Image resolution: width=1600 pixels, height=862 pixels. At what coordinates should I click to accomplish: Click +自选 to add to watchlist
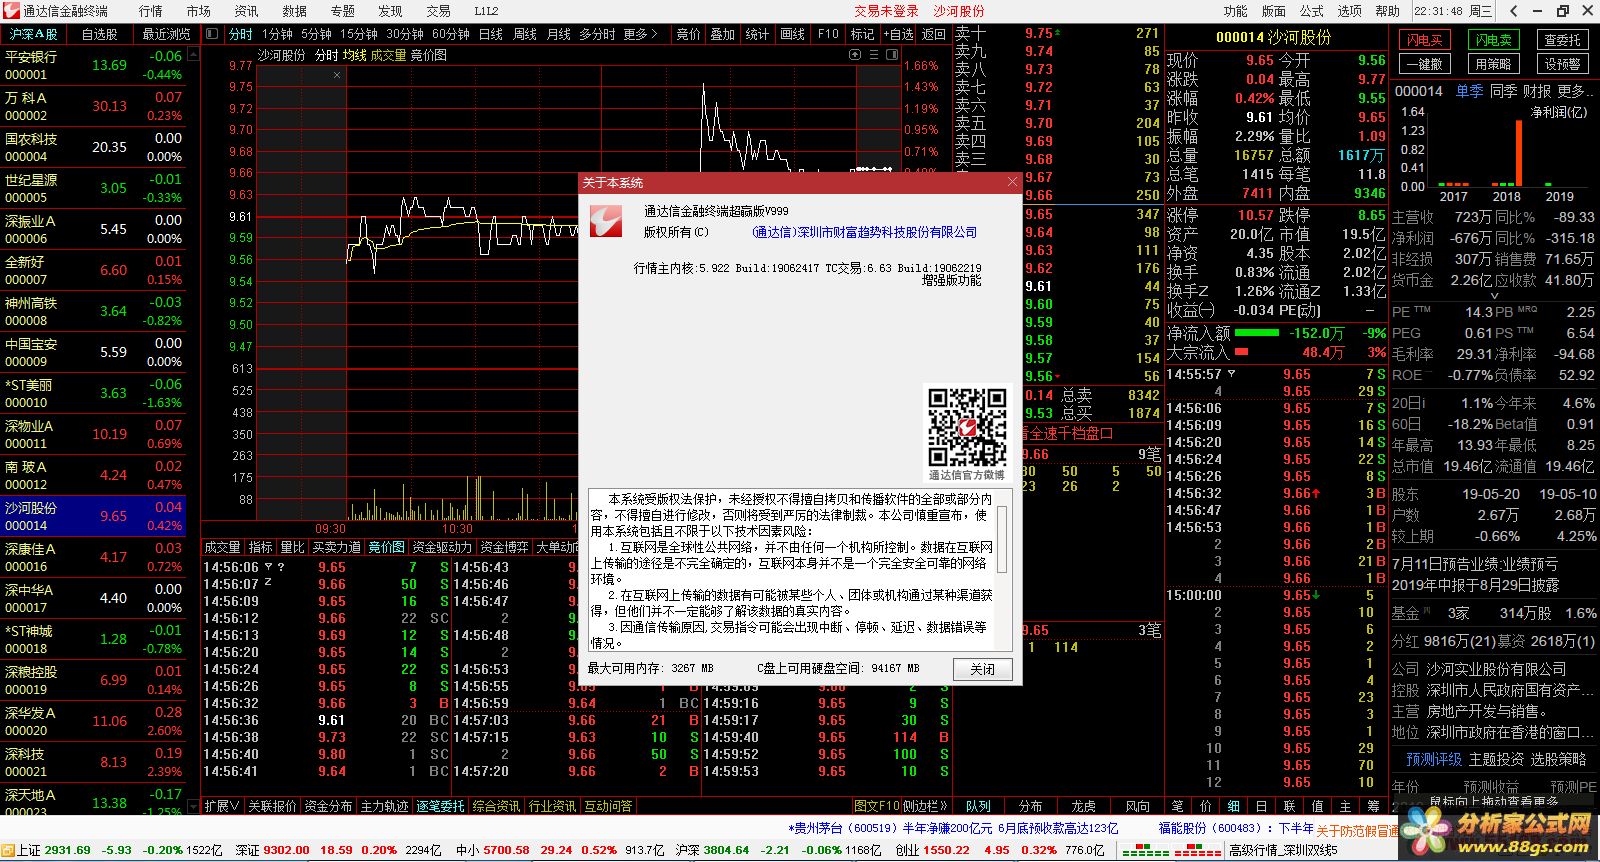pos(898,34)
